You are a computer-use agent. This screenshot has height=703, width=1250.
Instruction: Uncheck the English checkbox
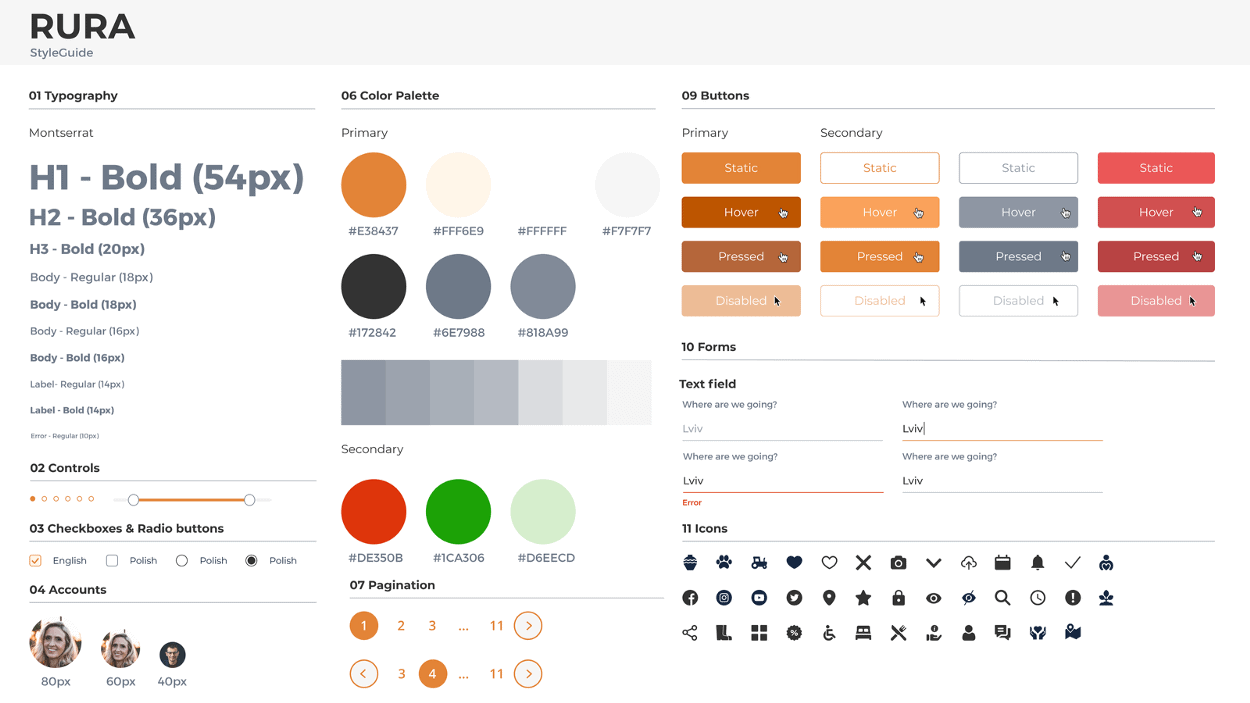pos(36,561)
